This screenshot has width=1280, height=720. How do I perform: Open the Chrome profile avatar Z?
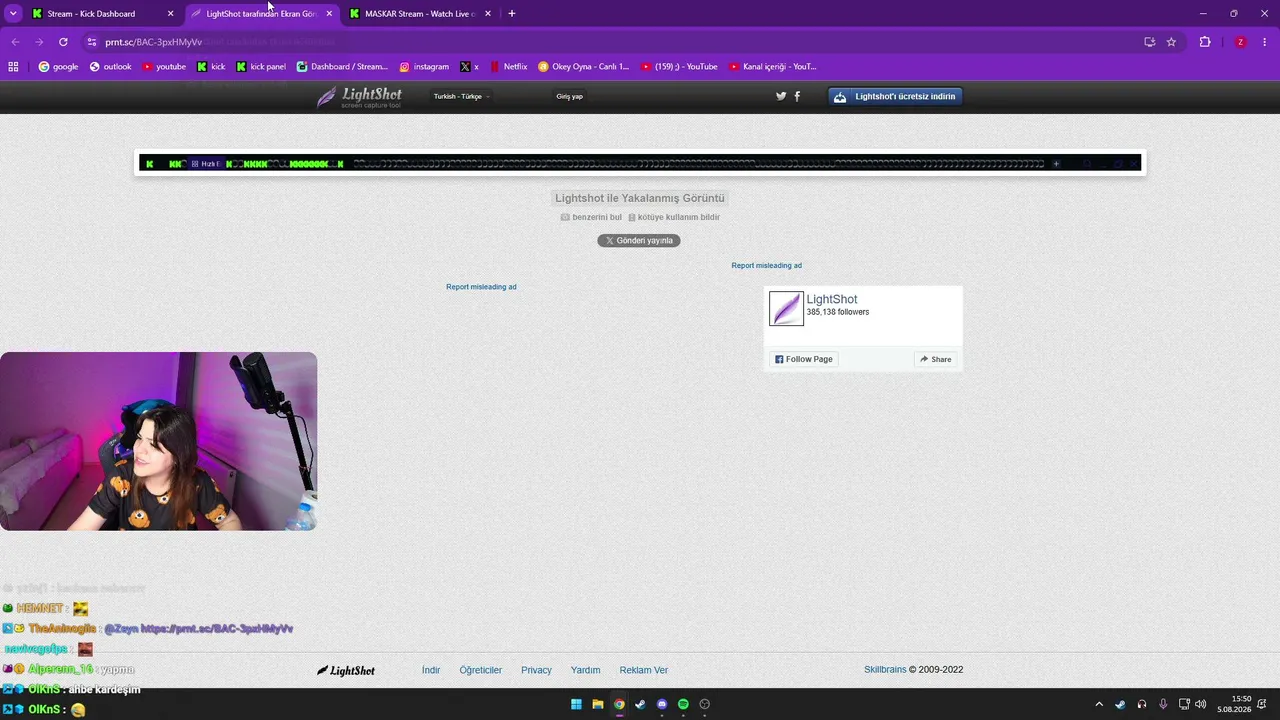pyautogui.click(x=1241, y=42)
